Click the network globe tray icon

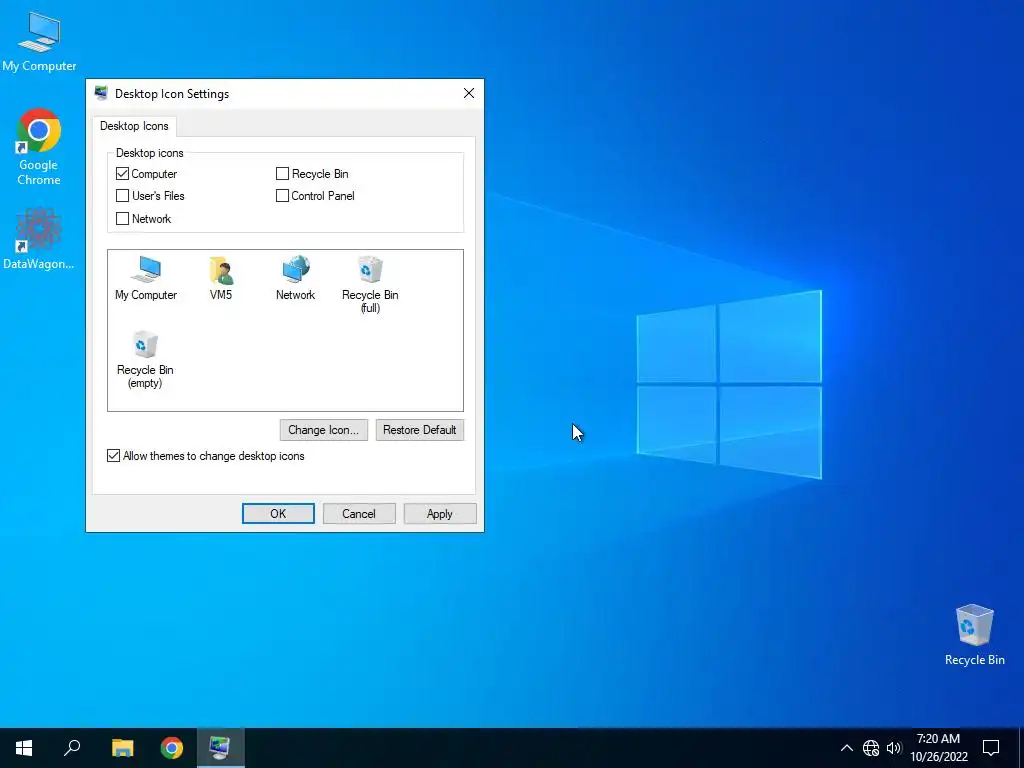pyautogui.click(x=871, y=748)
